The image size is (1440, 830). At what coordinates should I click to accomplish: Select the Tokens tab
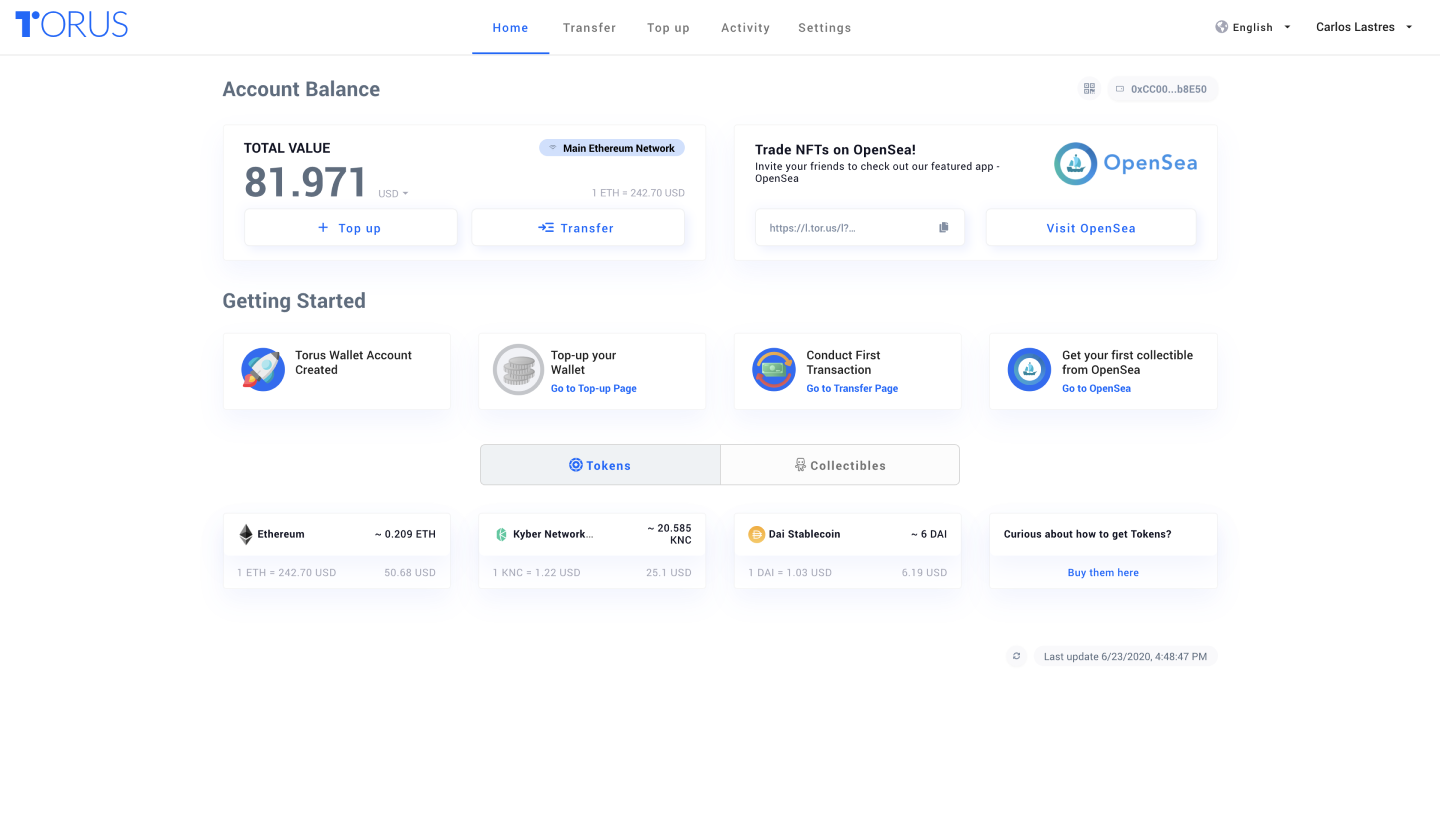(600, 465)
